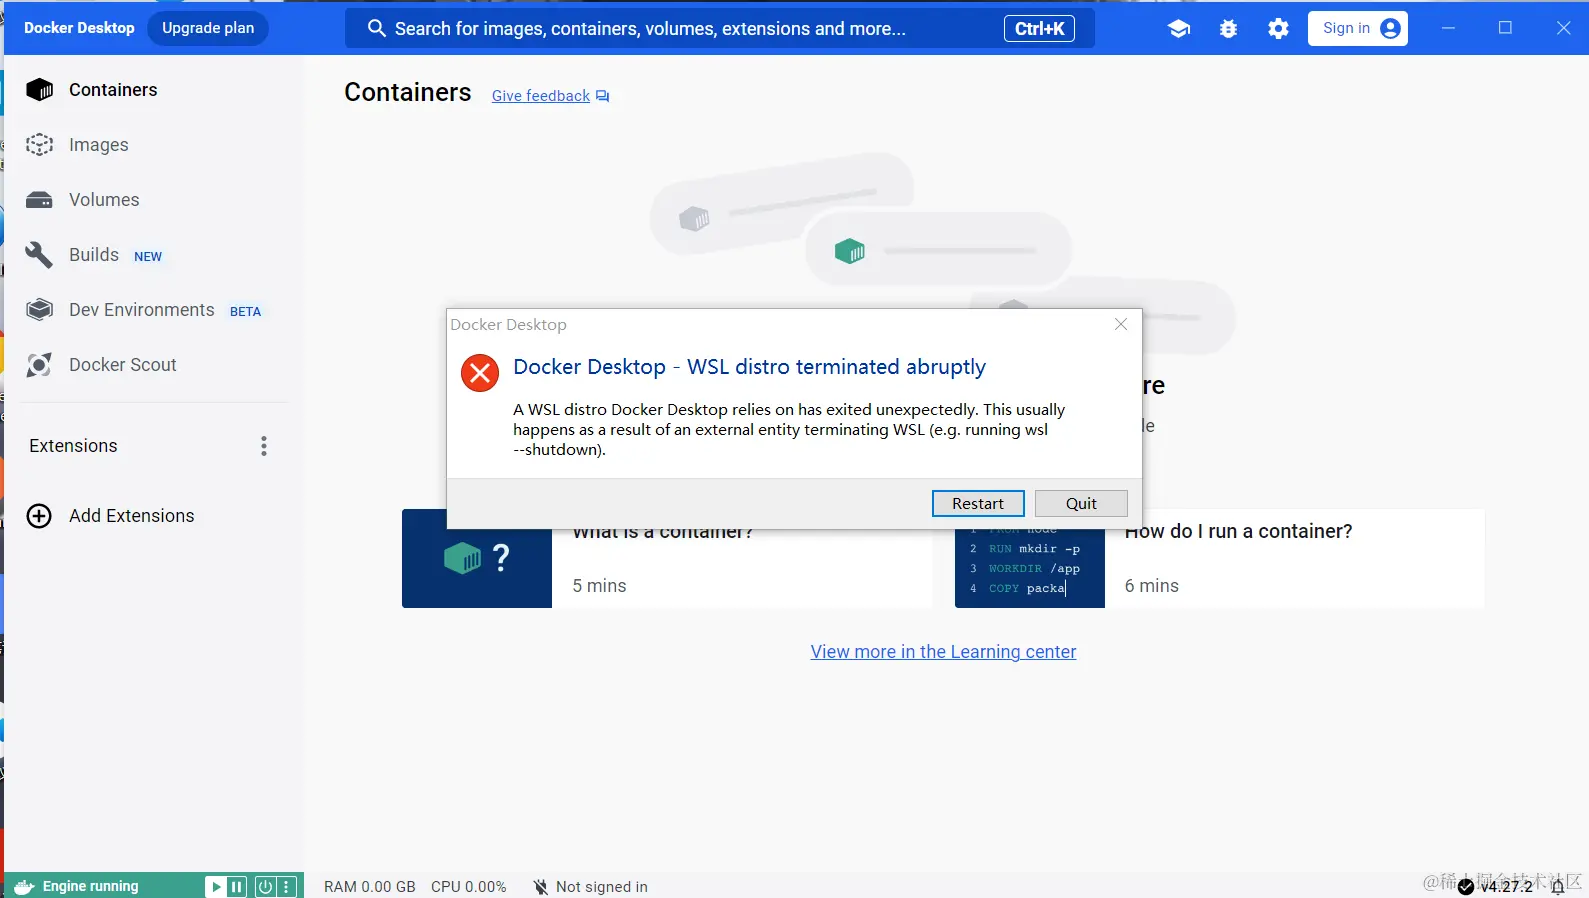Open engine status three-dot menu
This screenshot has height=898, width=1589.
point(286,887)
